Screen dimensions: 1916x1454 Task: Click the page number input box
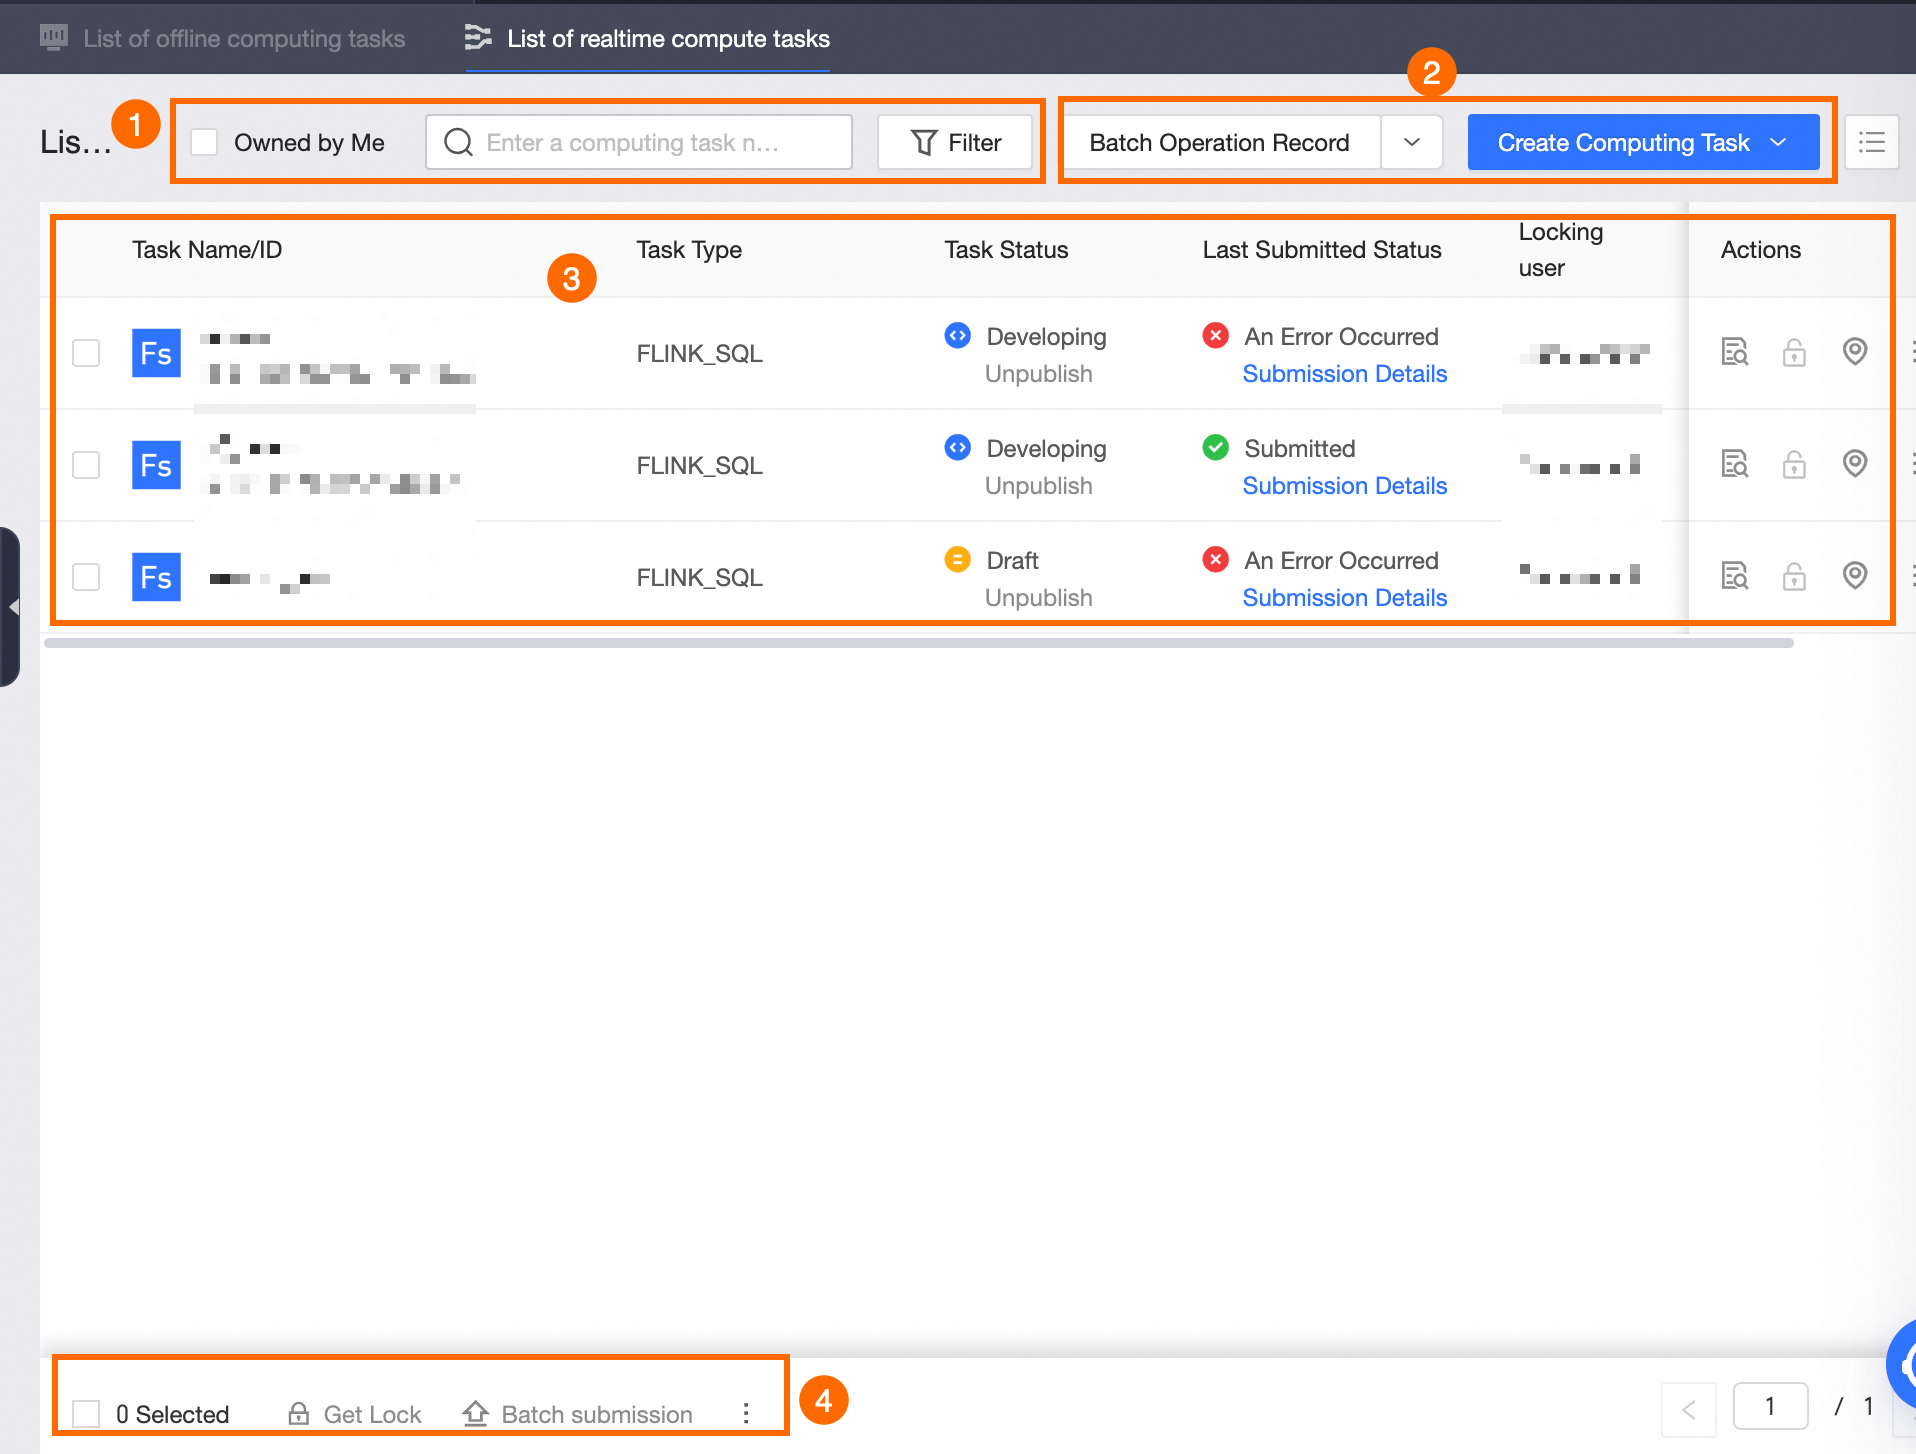tap(1770, 1407)
